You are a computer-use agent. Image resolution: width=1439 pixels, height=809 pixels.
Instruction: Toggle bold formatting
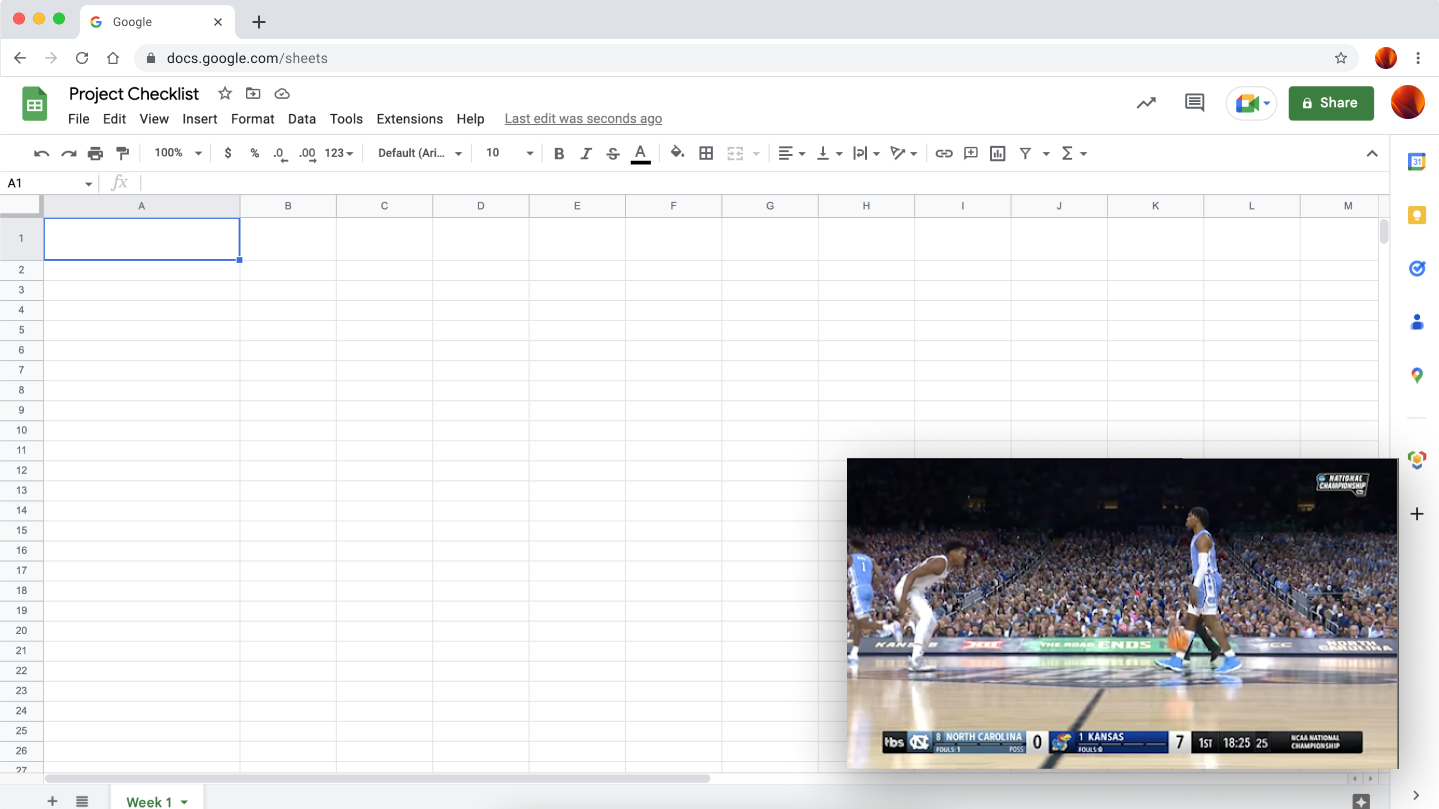coord(559,153)
